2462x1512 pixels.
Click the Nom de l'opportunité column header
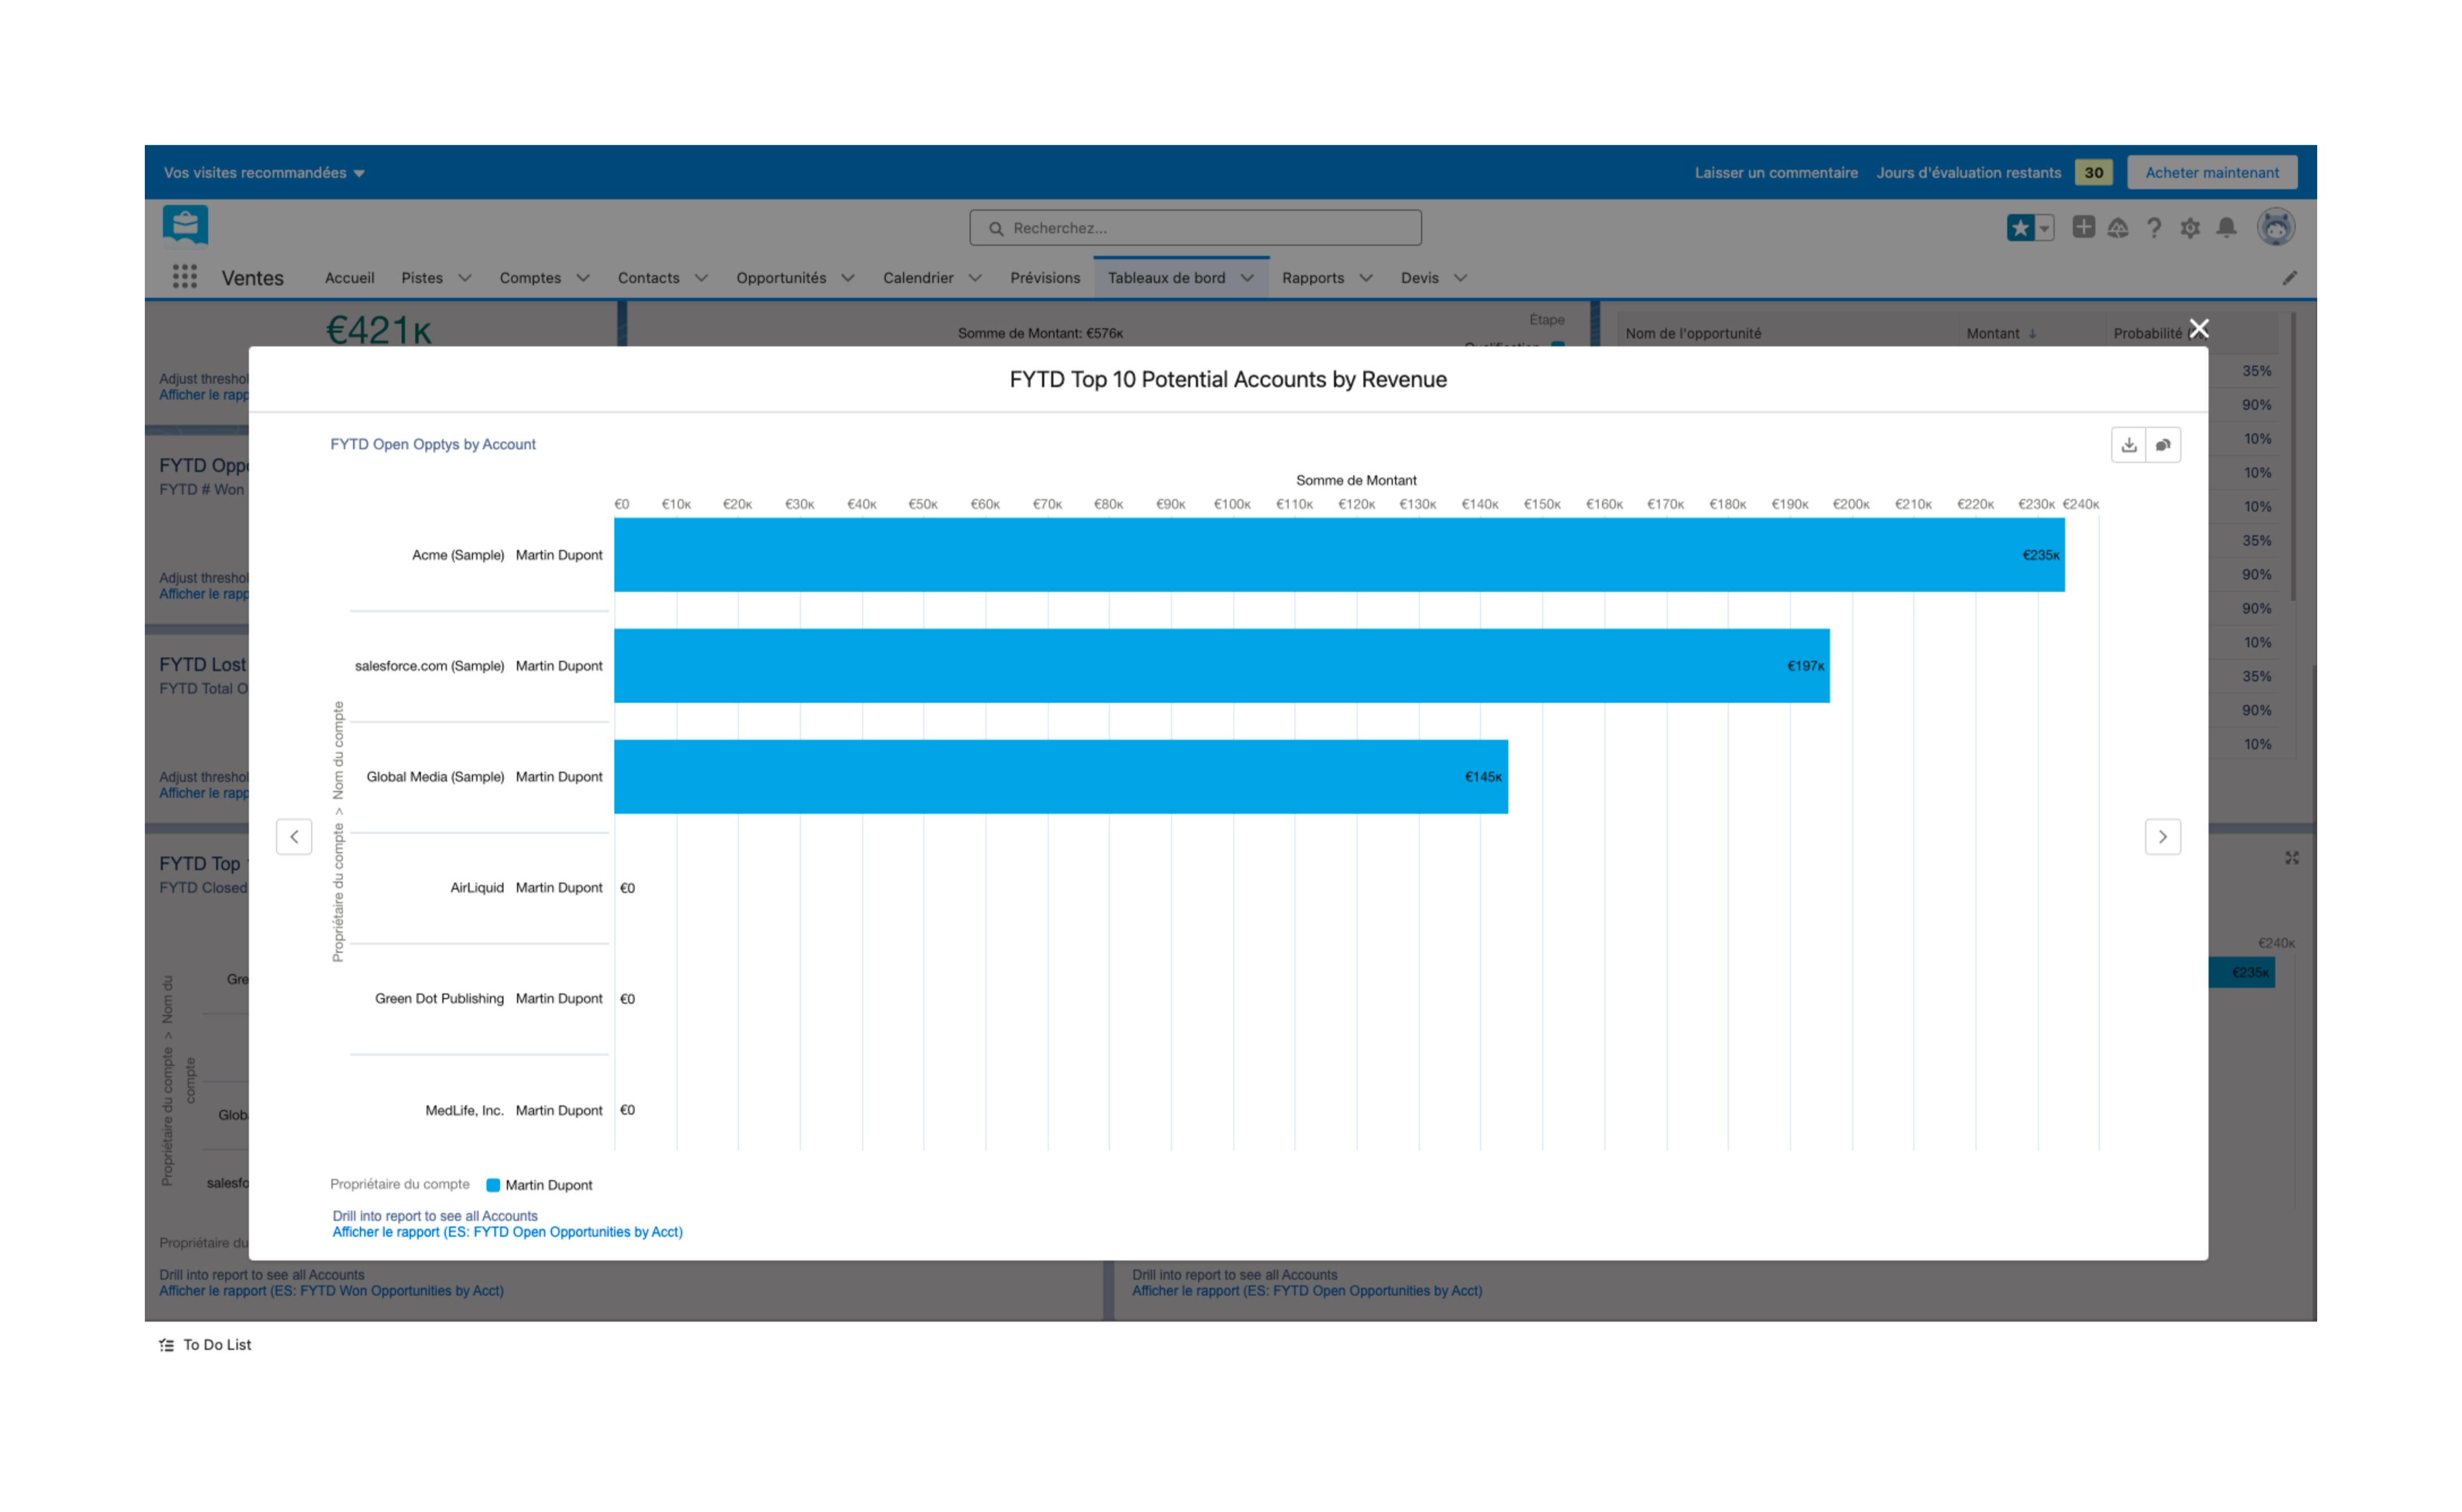coord(1693,334)
